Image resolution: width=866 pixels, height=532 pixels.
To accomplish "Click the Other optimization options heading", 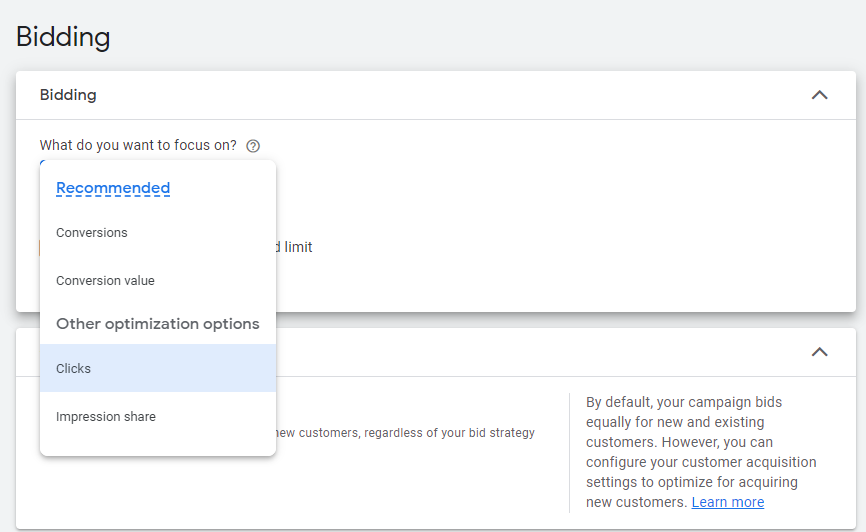I will pos(157,324).
